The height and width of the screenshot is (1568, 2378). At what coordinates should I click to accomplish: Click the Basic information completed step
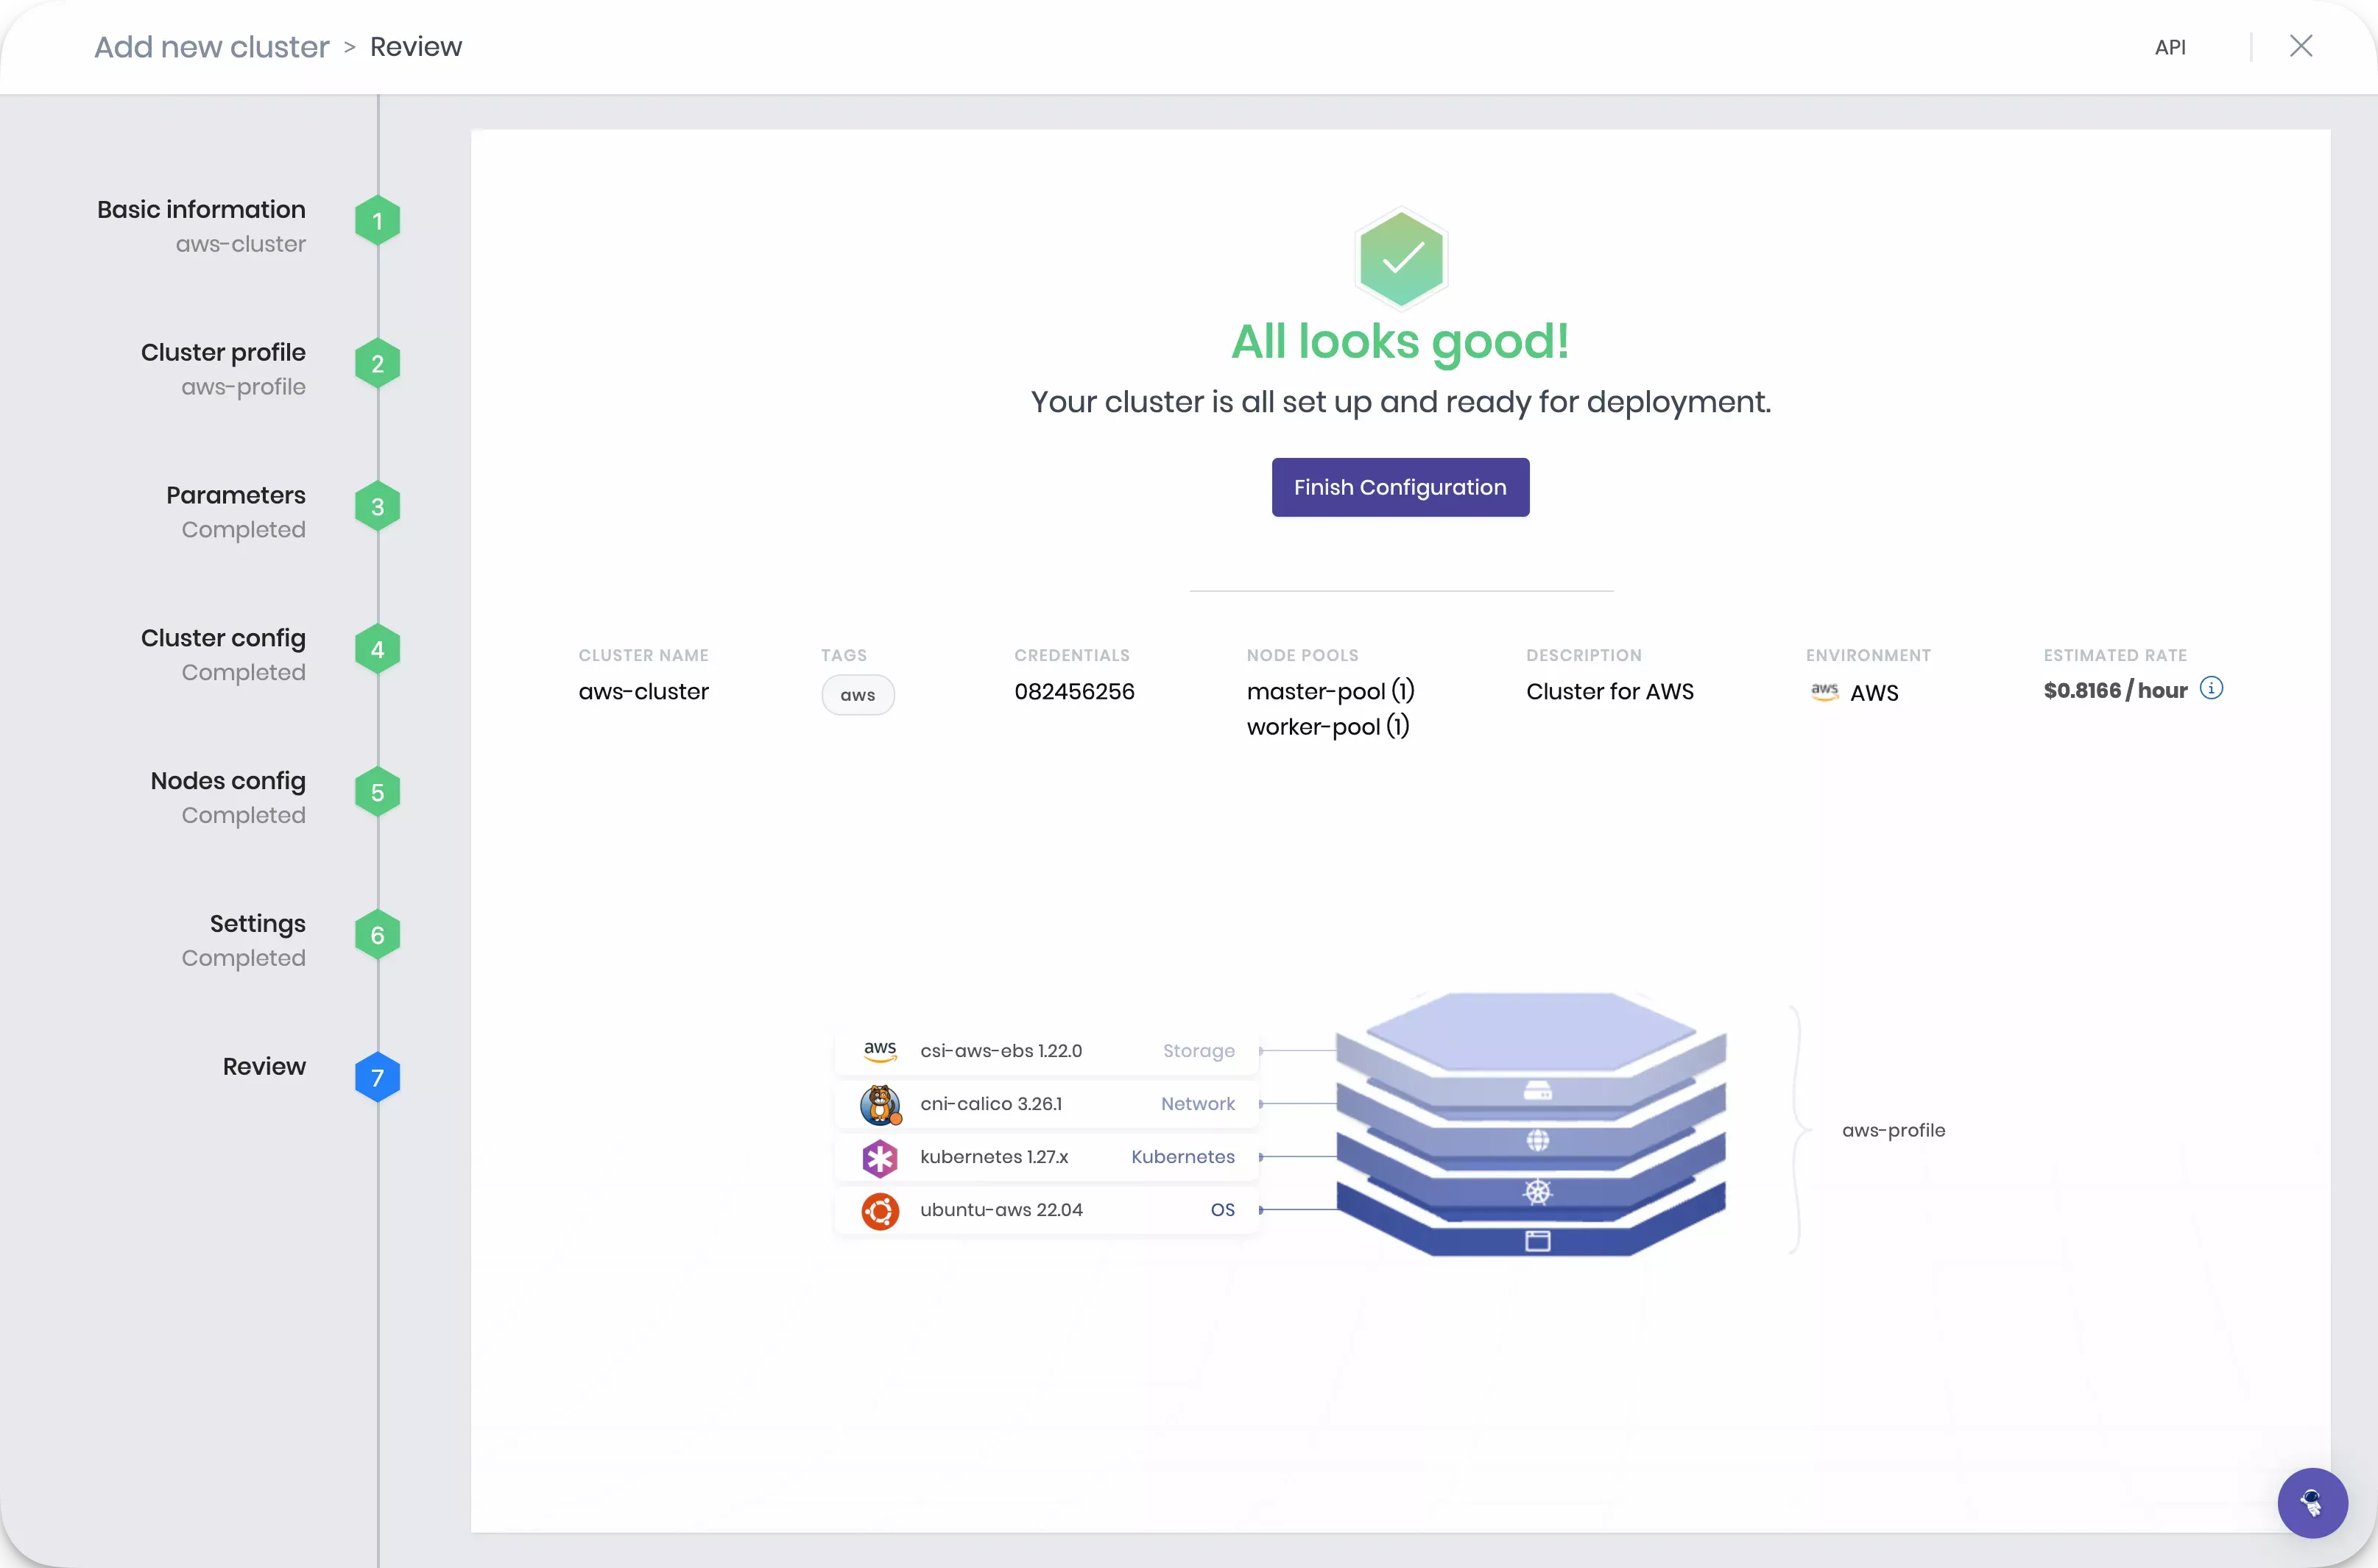(x=201, y=224)
